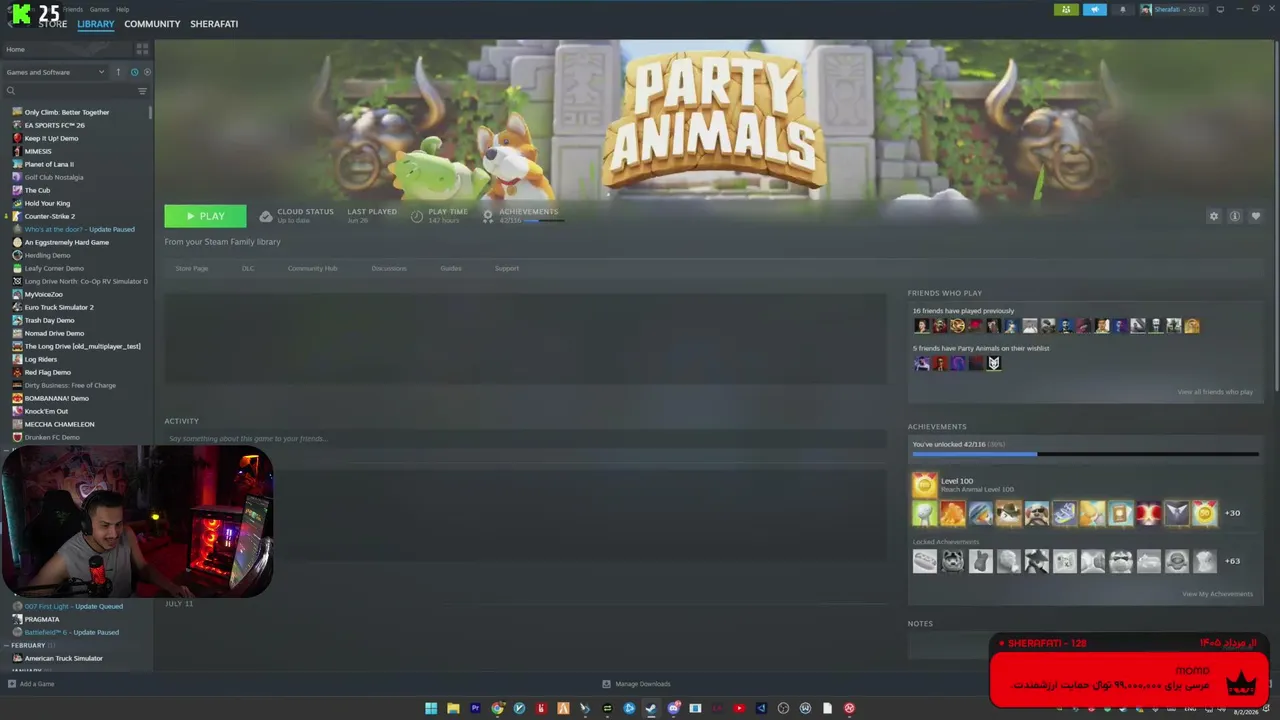Click the Steam icon on the taskbar
1280x720 pixels.
tap(651, 708)
